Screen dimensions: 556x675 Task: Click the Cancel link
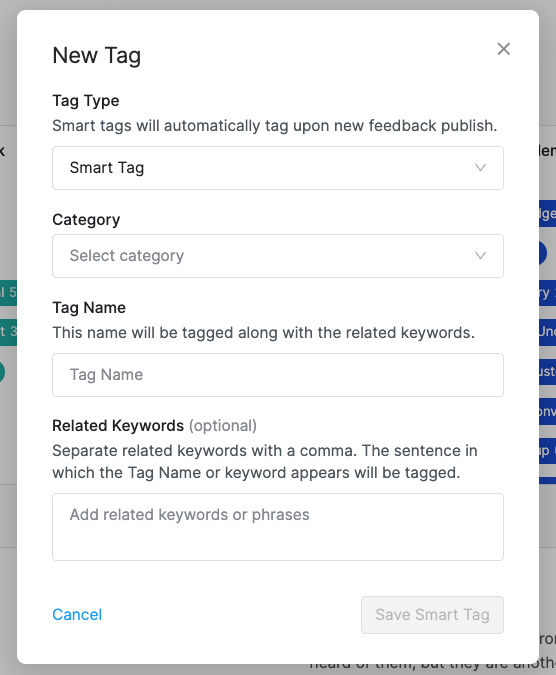click(77, 615)
